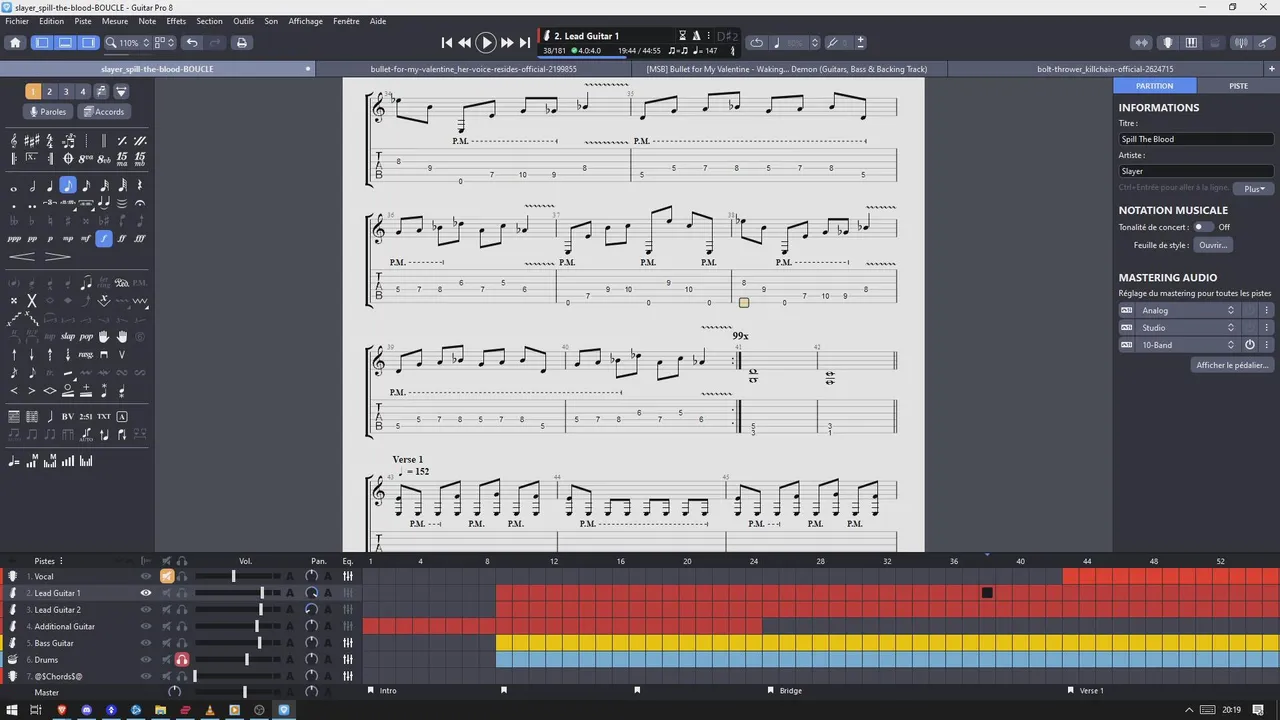This screenshot has width=1280, height=720.
Task: Jump to last bar with skip-to-end button
Action: [525, 43]
